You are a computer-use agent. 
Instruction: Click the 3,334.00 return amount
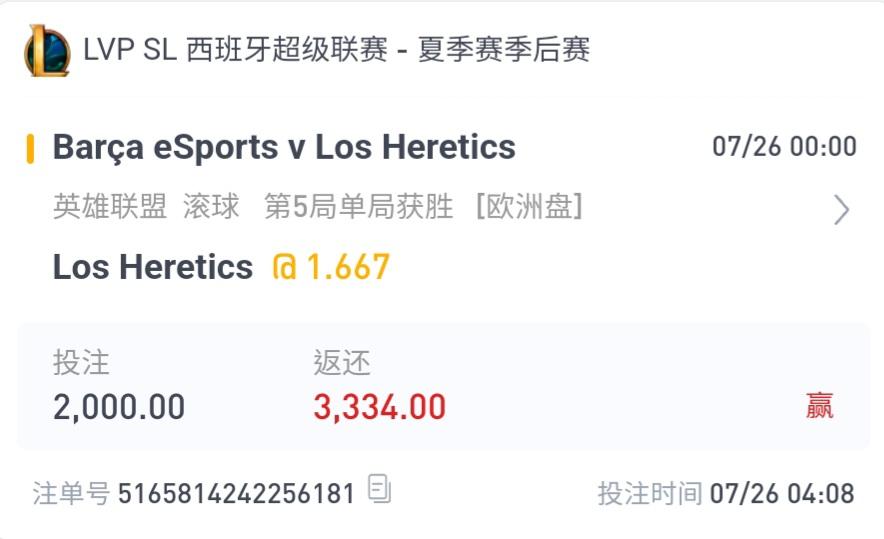379,407
